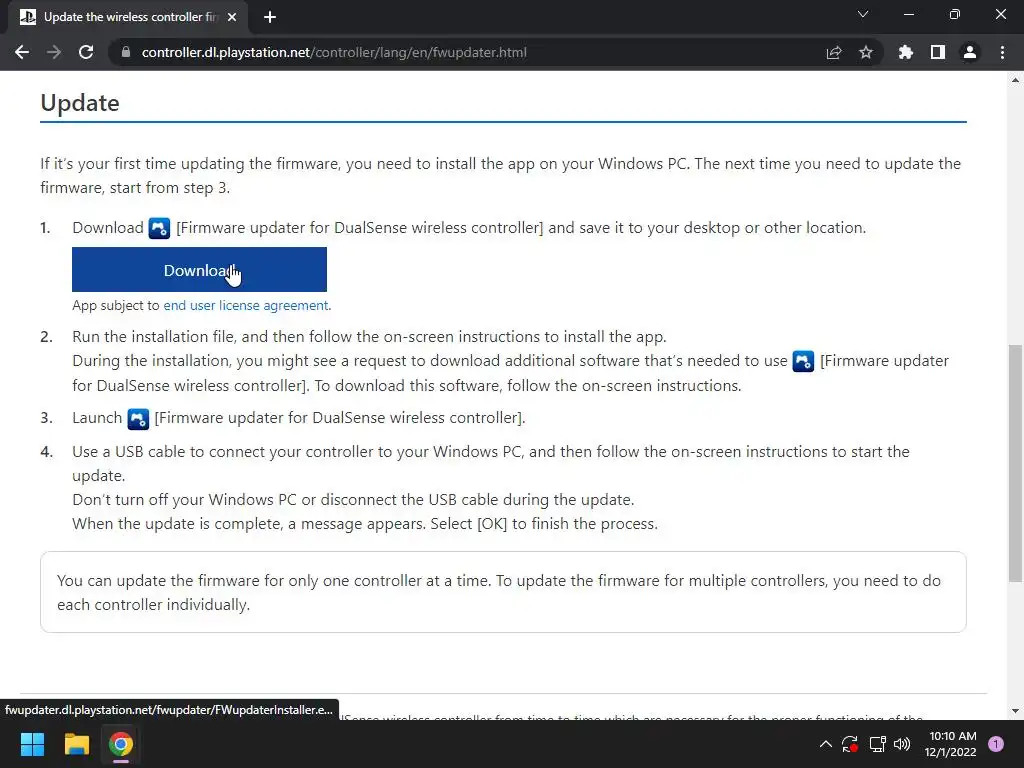Open the Windows Start menu
Screen dimensions: 1024x768
(32, 744)
